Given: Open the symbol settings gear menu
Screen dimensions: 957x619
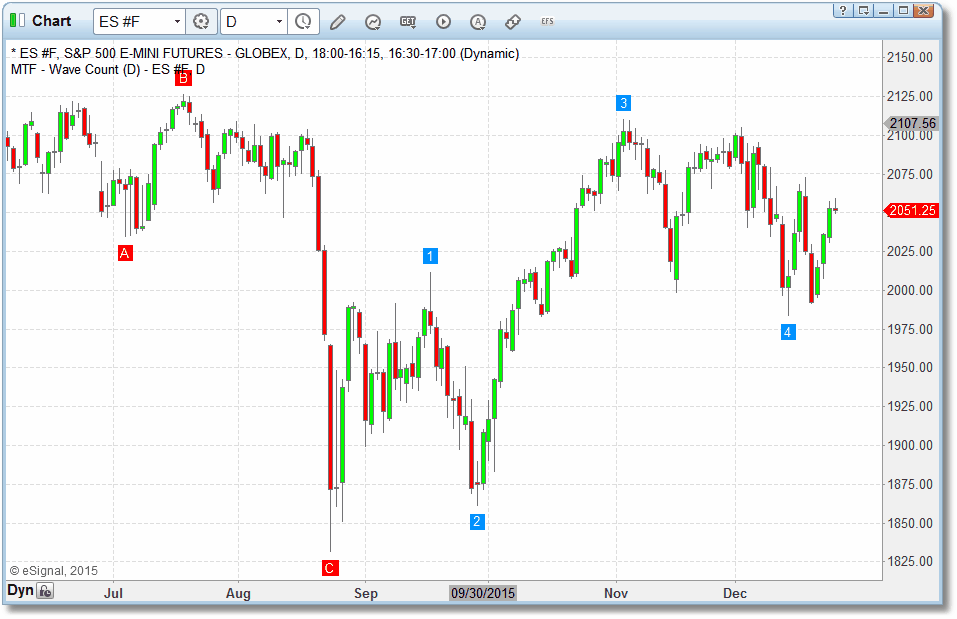Looking at the screenshot, I should [x=201, y=22].
